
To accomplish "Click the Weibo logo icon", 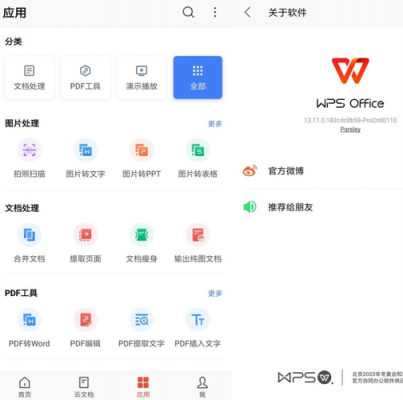I will pyautogui.click(x=250, y=171).
